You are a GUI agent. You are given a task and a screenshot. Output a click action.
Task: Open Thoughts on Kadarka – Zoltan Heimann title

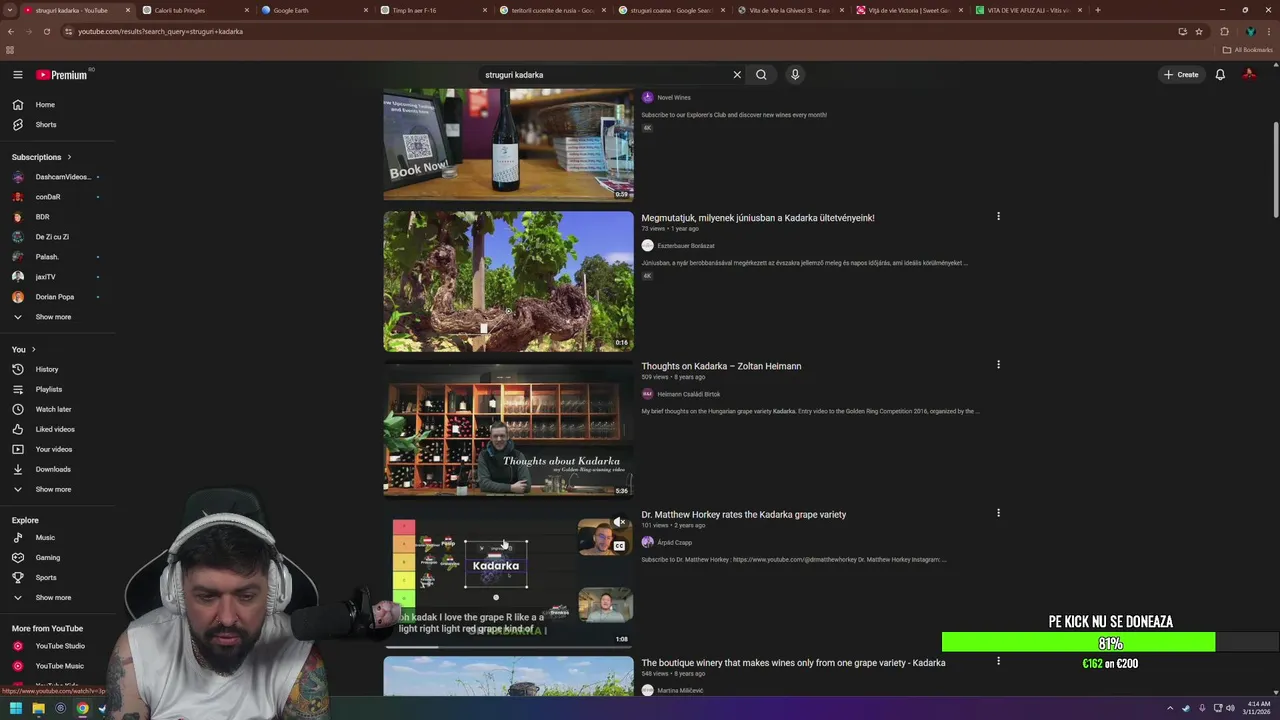coord(721,366)
